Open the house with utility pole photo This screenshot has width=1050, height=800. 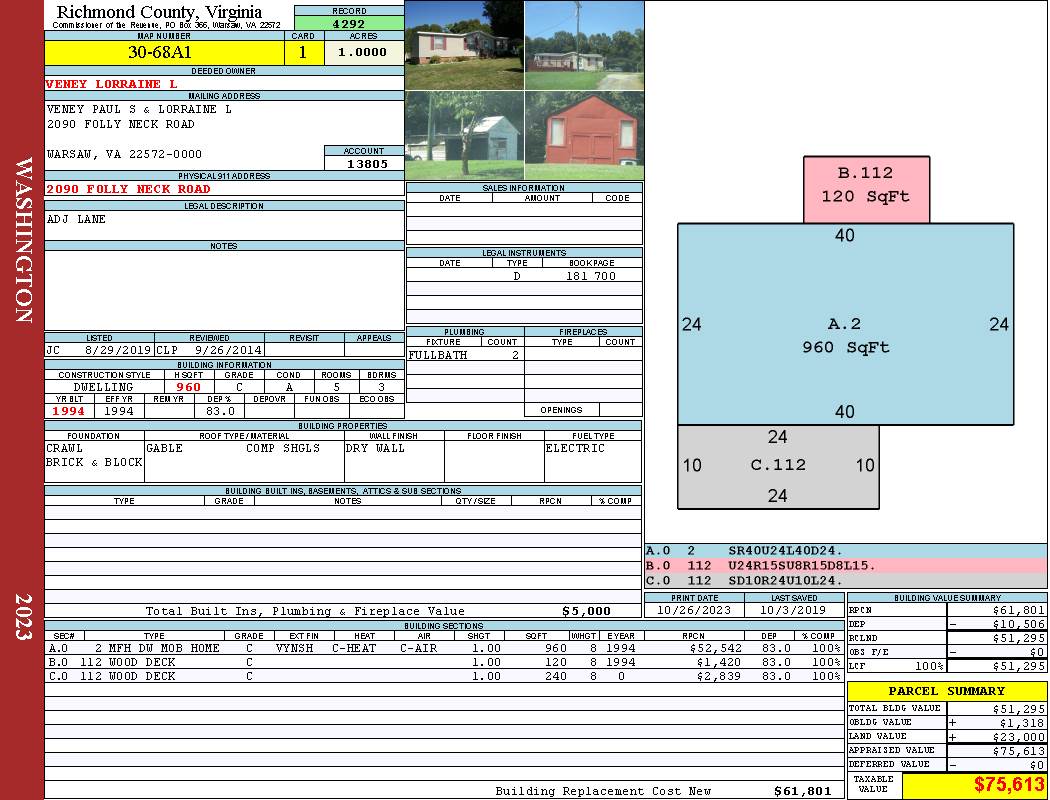(584, 45)
